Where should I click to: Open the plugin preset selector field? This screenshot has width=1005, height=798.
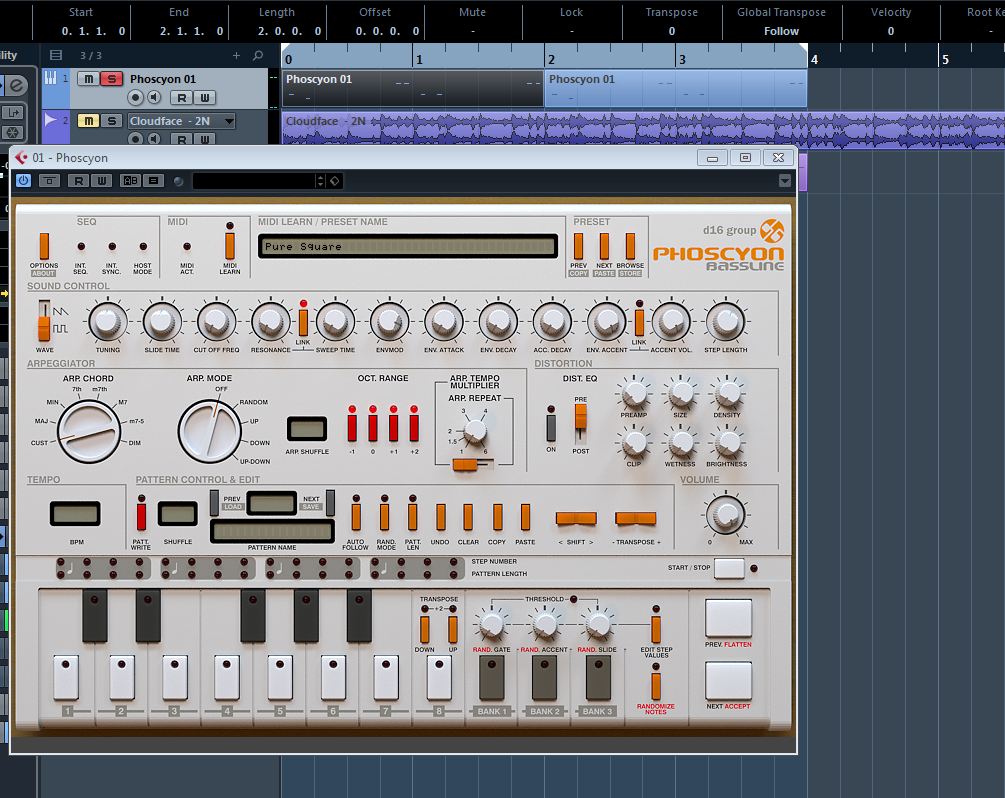pyautogui.click(x=255, y=181)
